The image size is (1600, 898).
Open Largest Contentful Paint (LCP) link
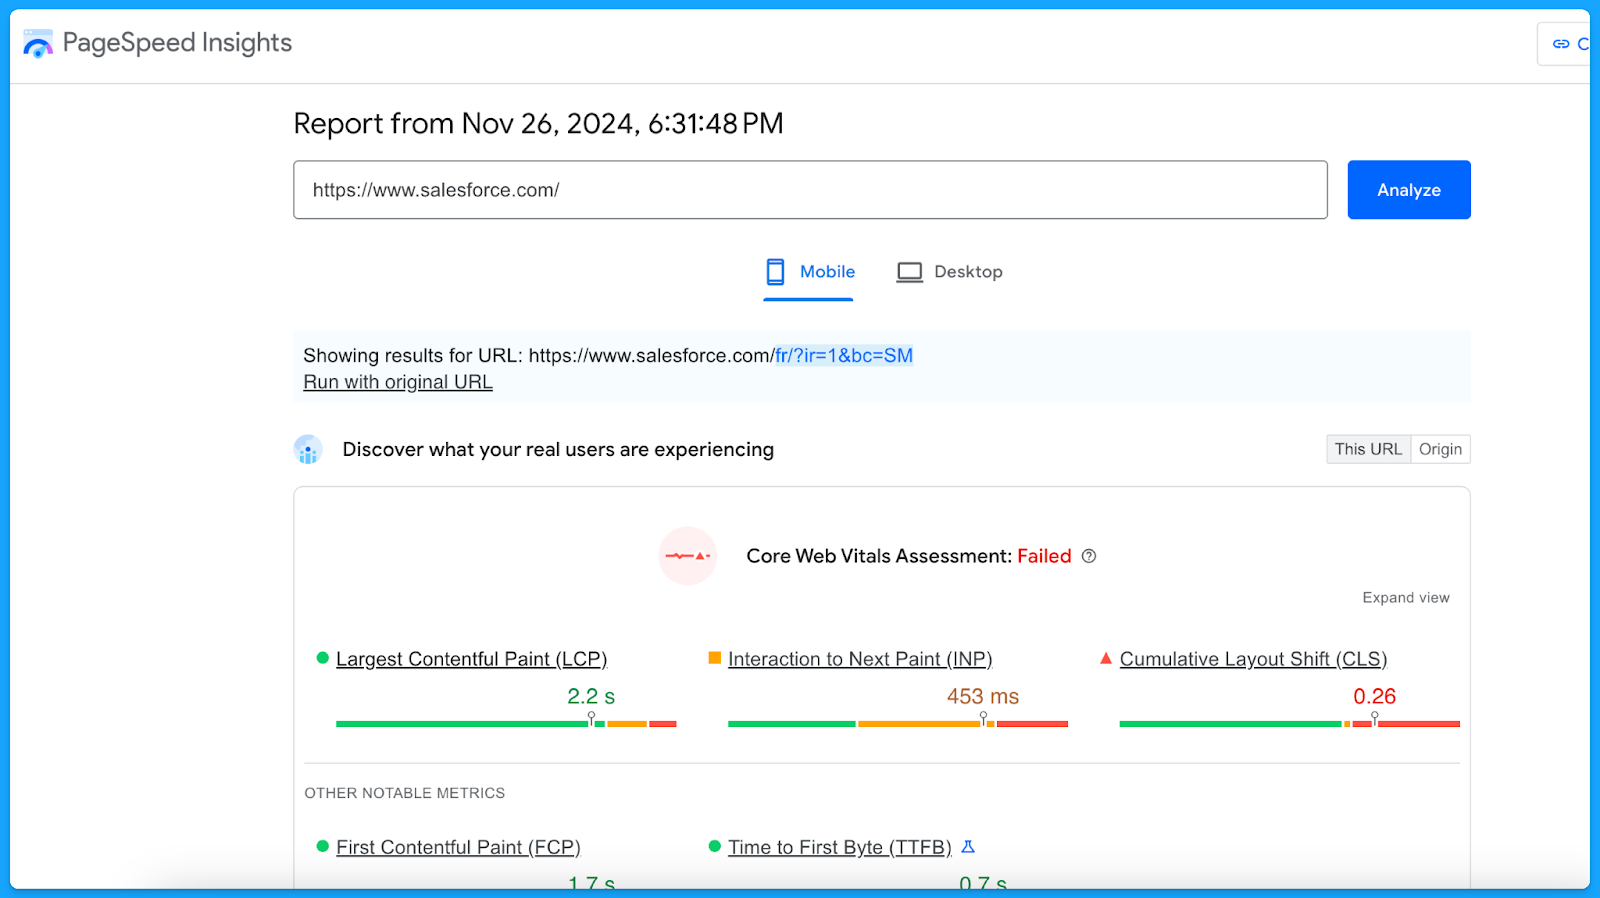pyautogui.click(x=471, y=659)
